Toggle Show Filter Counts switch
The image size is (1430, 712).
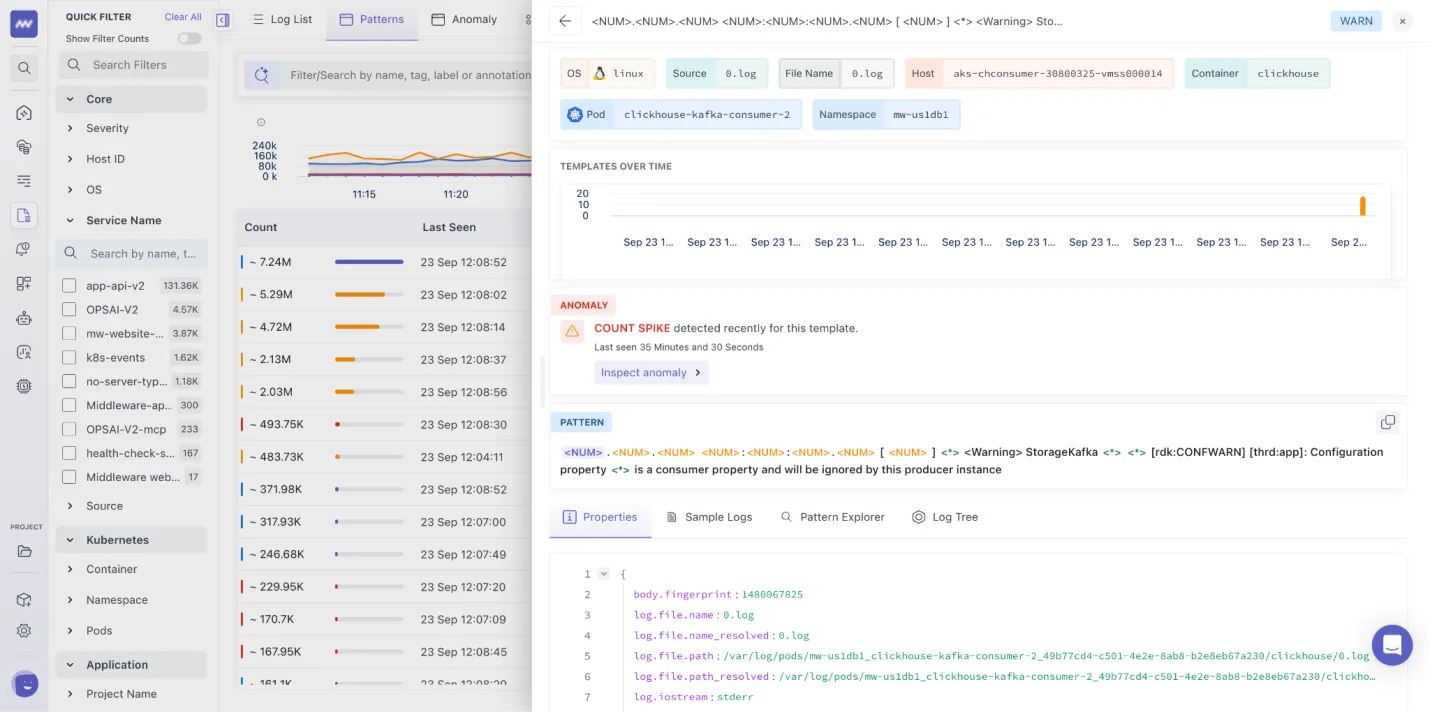tap(189, 39)
